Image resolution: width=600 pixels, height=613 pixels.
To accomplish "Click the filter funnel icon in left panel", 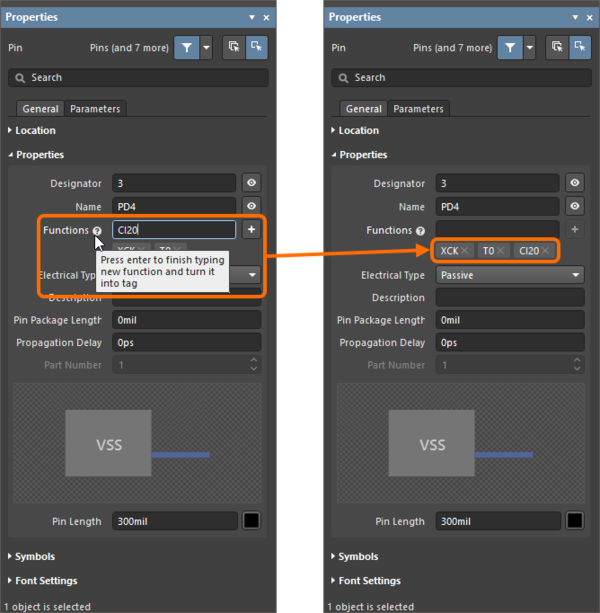I will tap(186, 47).
